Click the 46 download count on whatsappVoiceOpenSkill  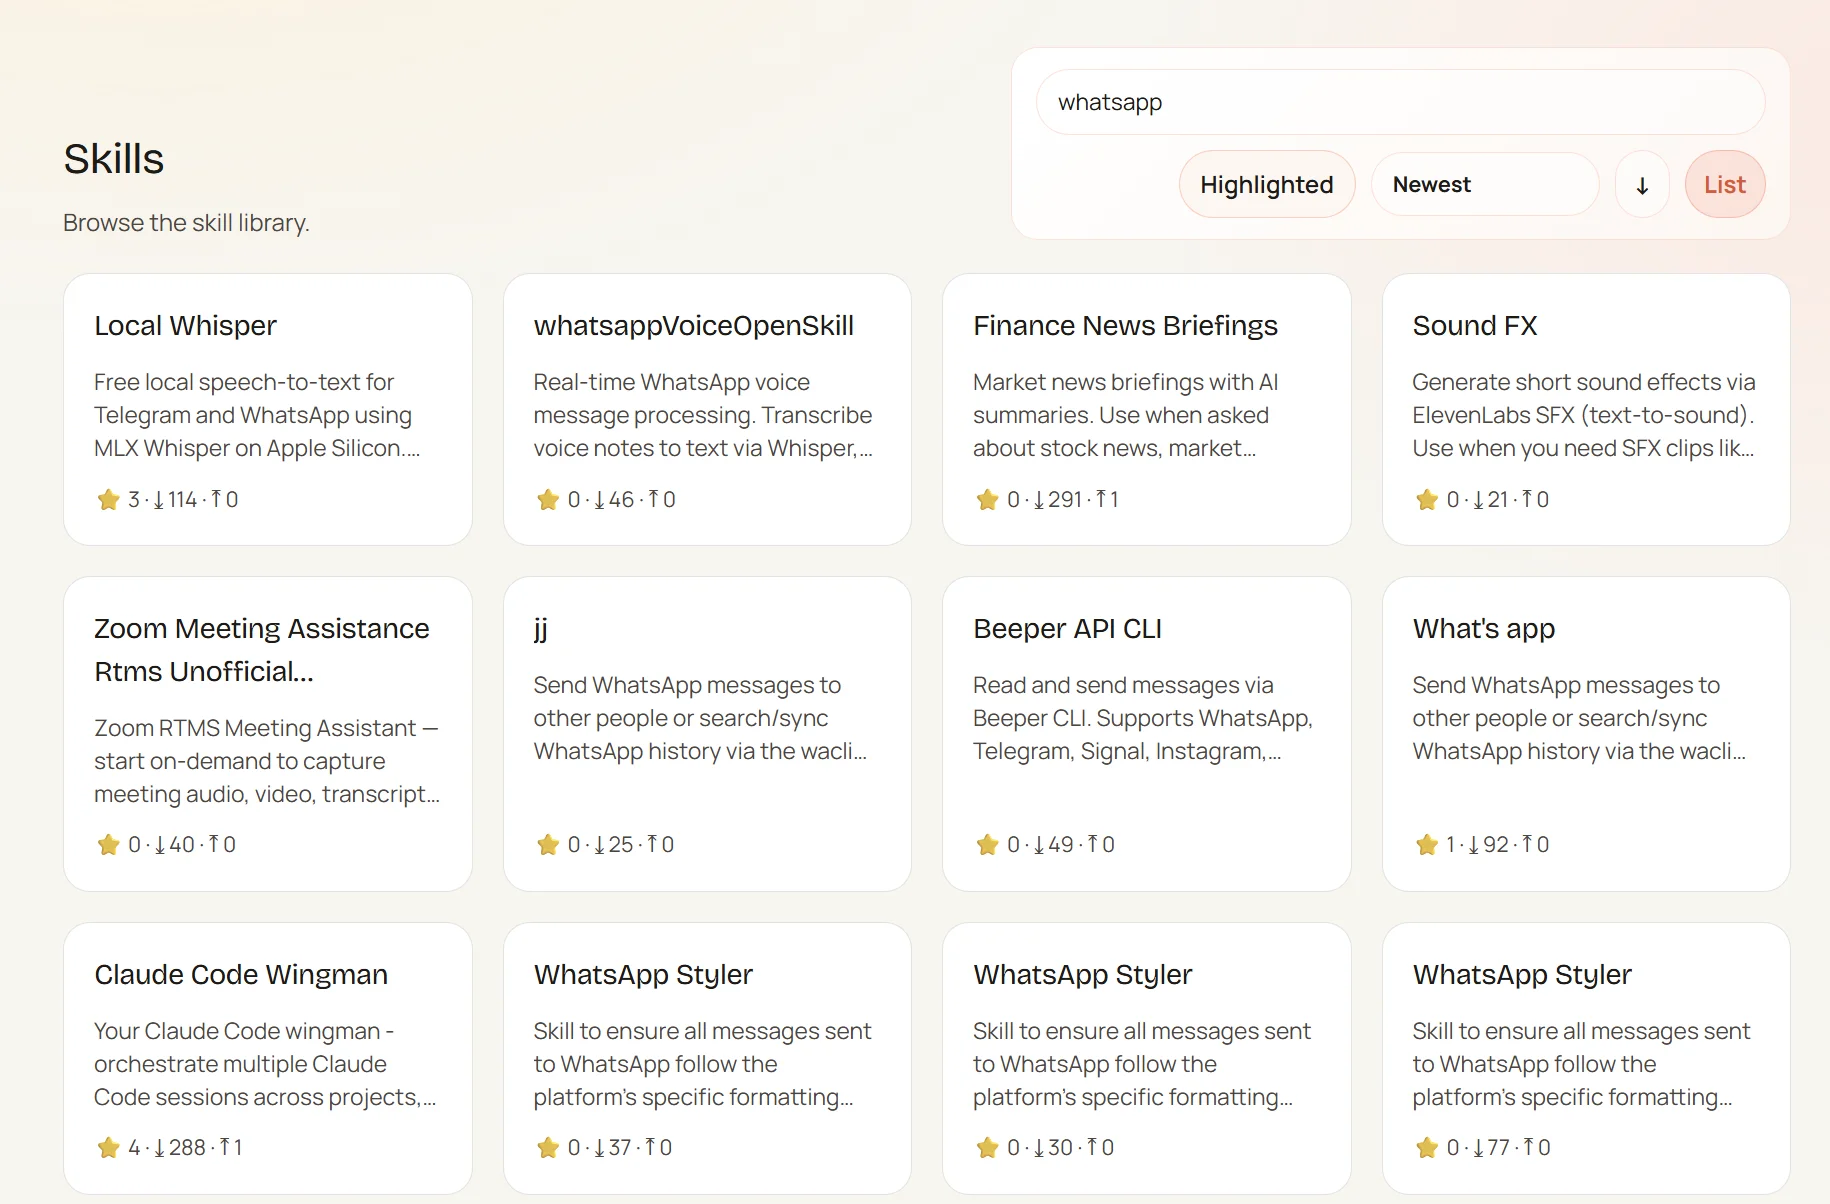point(614,499)
